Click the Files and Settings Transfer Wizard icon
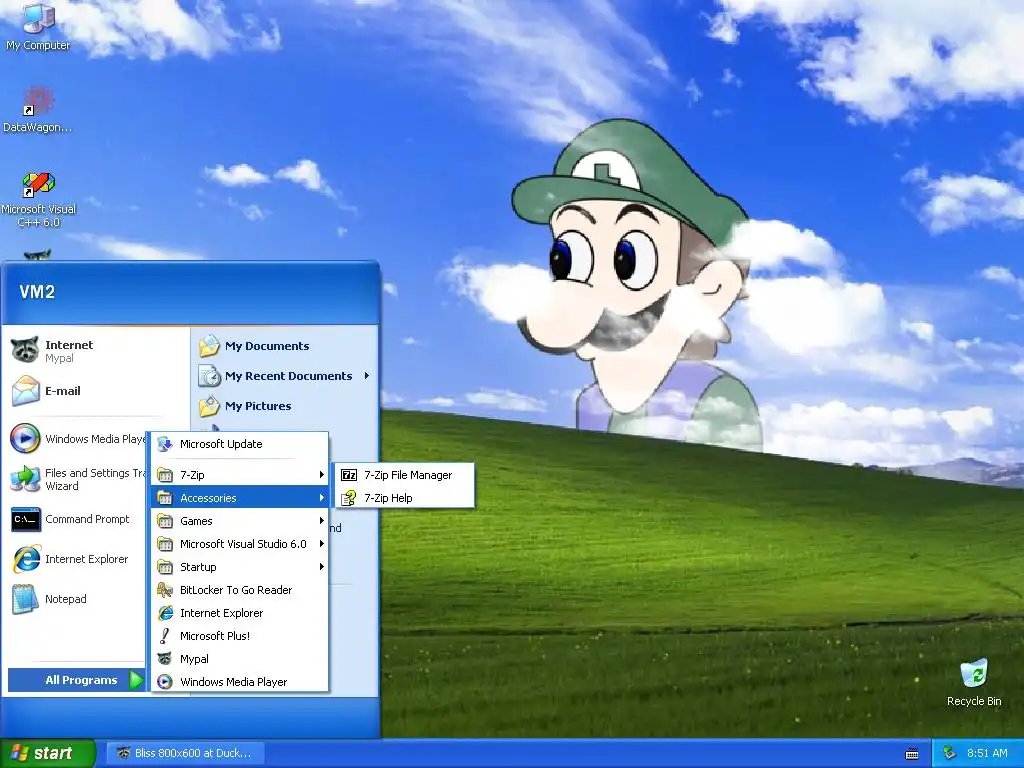 (x=25, y=479)
